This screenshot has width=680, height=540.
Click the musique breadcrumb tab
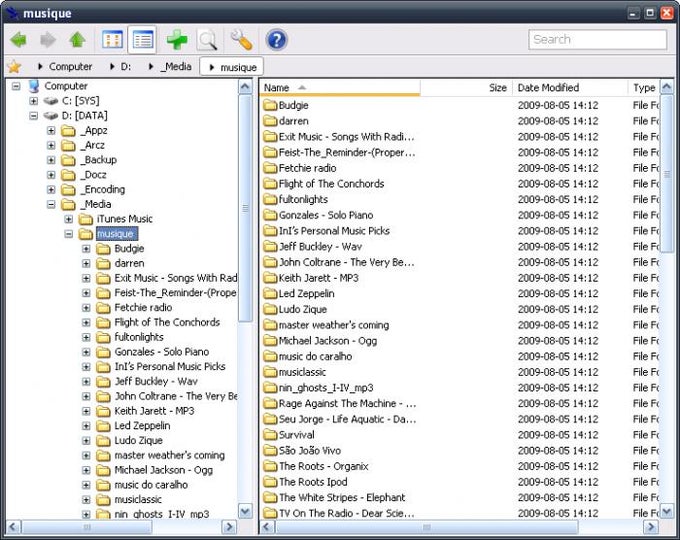232,67
